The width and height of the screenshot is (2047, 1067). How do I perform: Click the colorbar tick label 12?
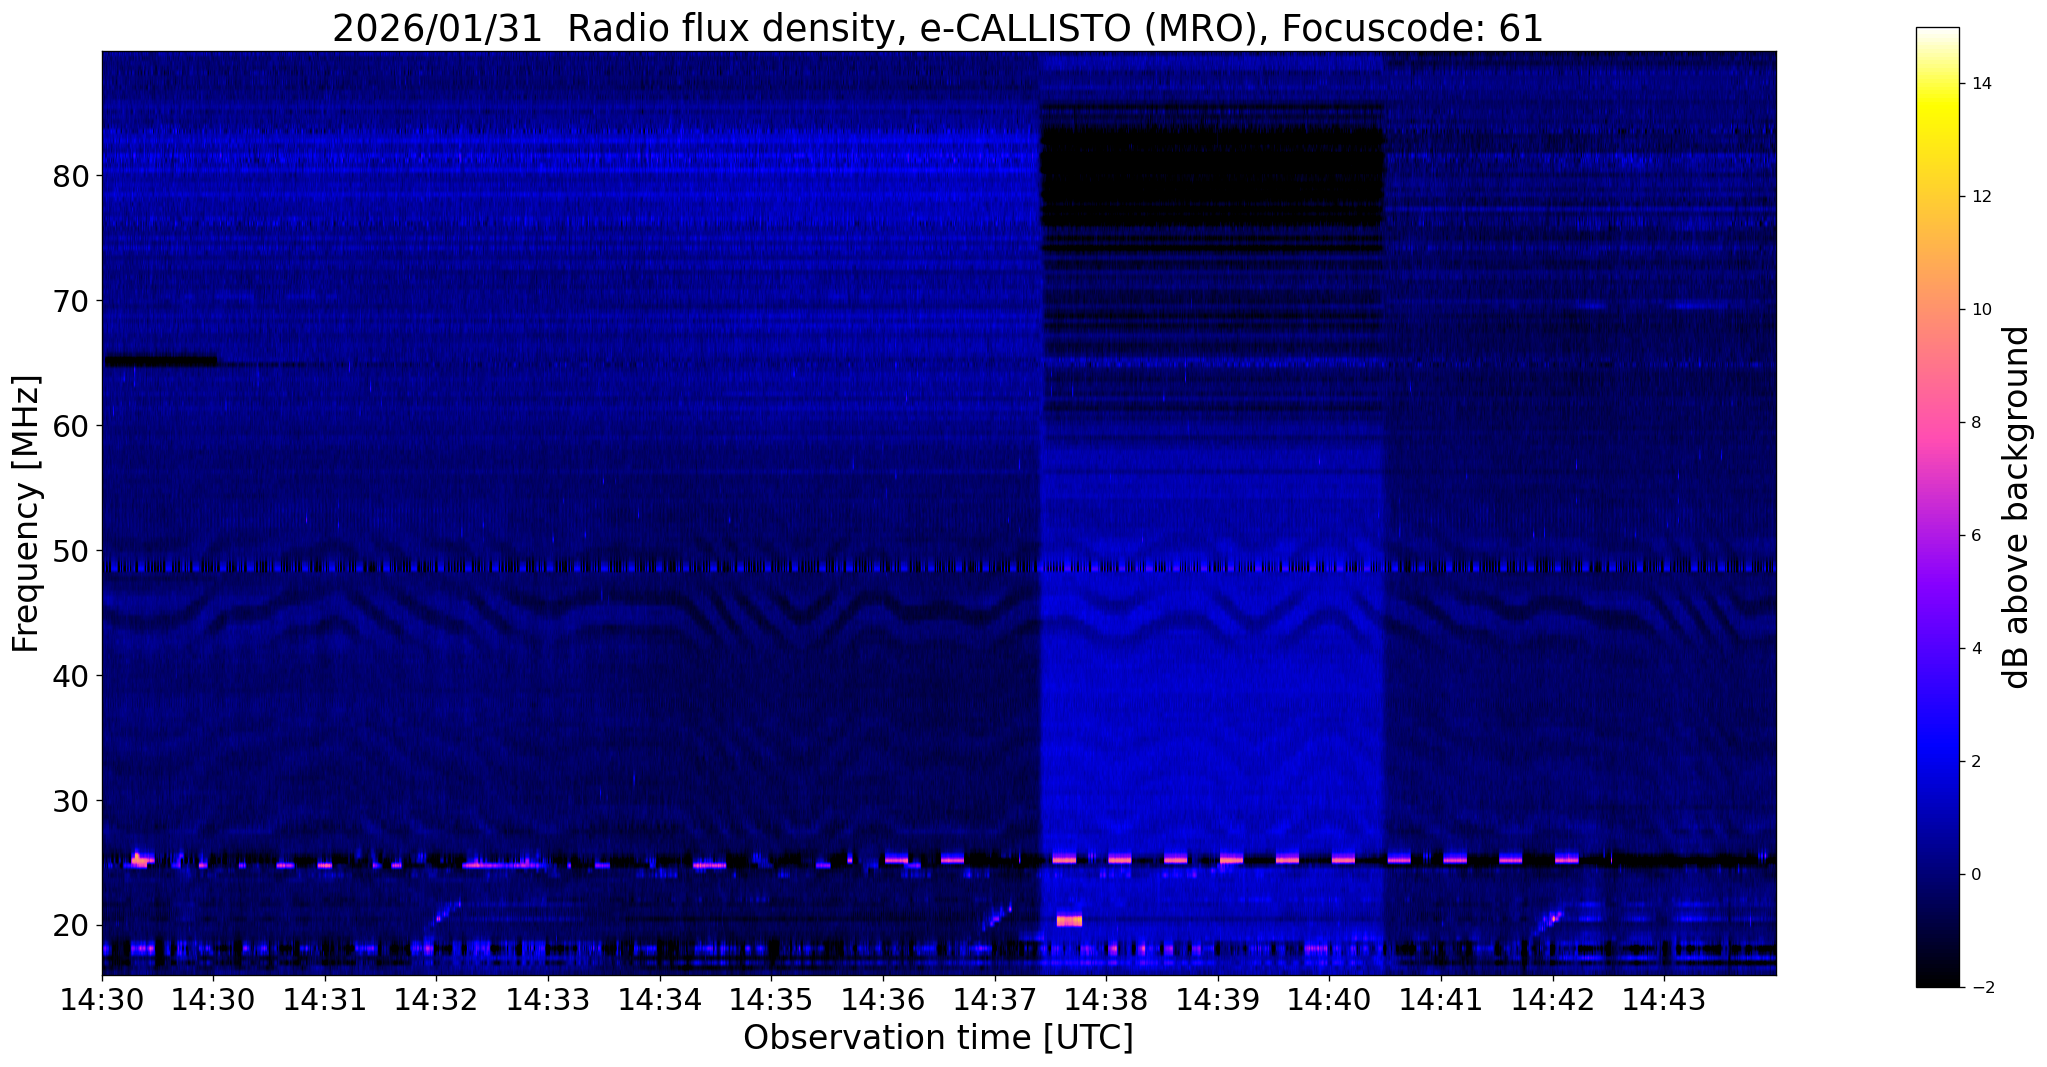pyautogui.click(x=1980, y=197)
